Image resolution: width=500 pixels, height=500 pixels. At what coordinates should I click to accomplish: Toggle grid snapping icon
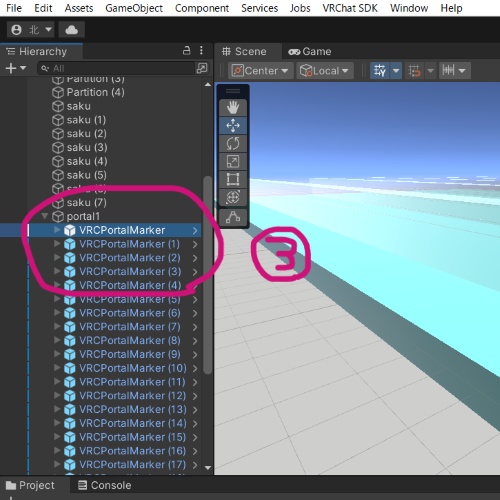pyautogui.click(x=415, y=71)
